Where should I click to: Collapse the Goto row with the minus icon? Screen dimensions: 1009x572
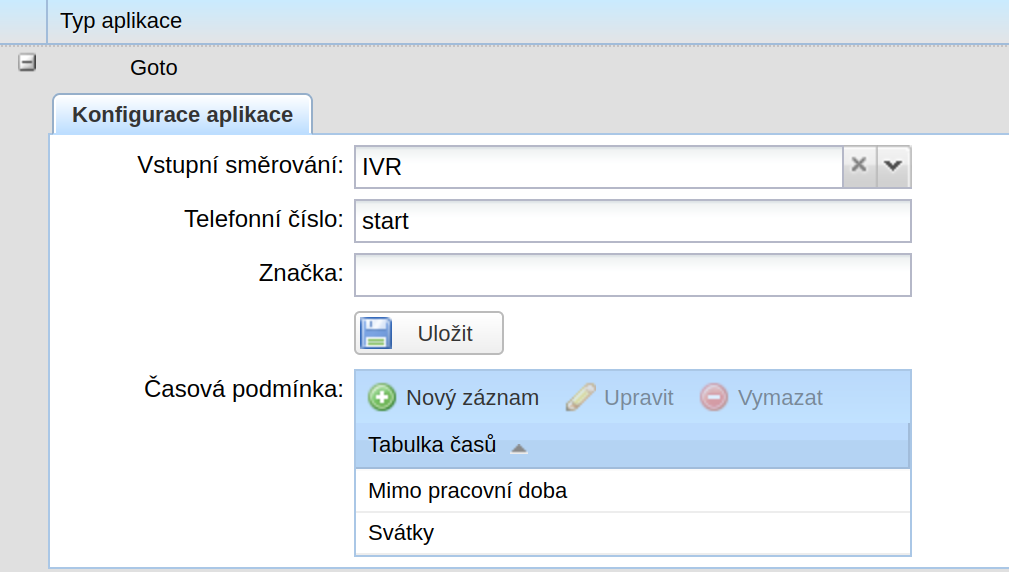coord(27,63)
